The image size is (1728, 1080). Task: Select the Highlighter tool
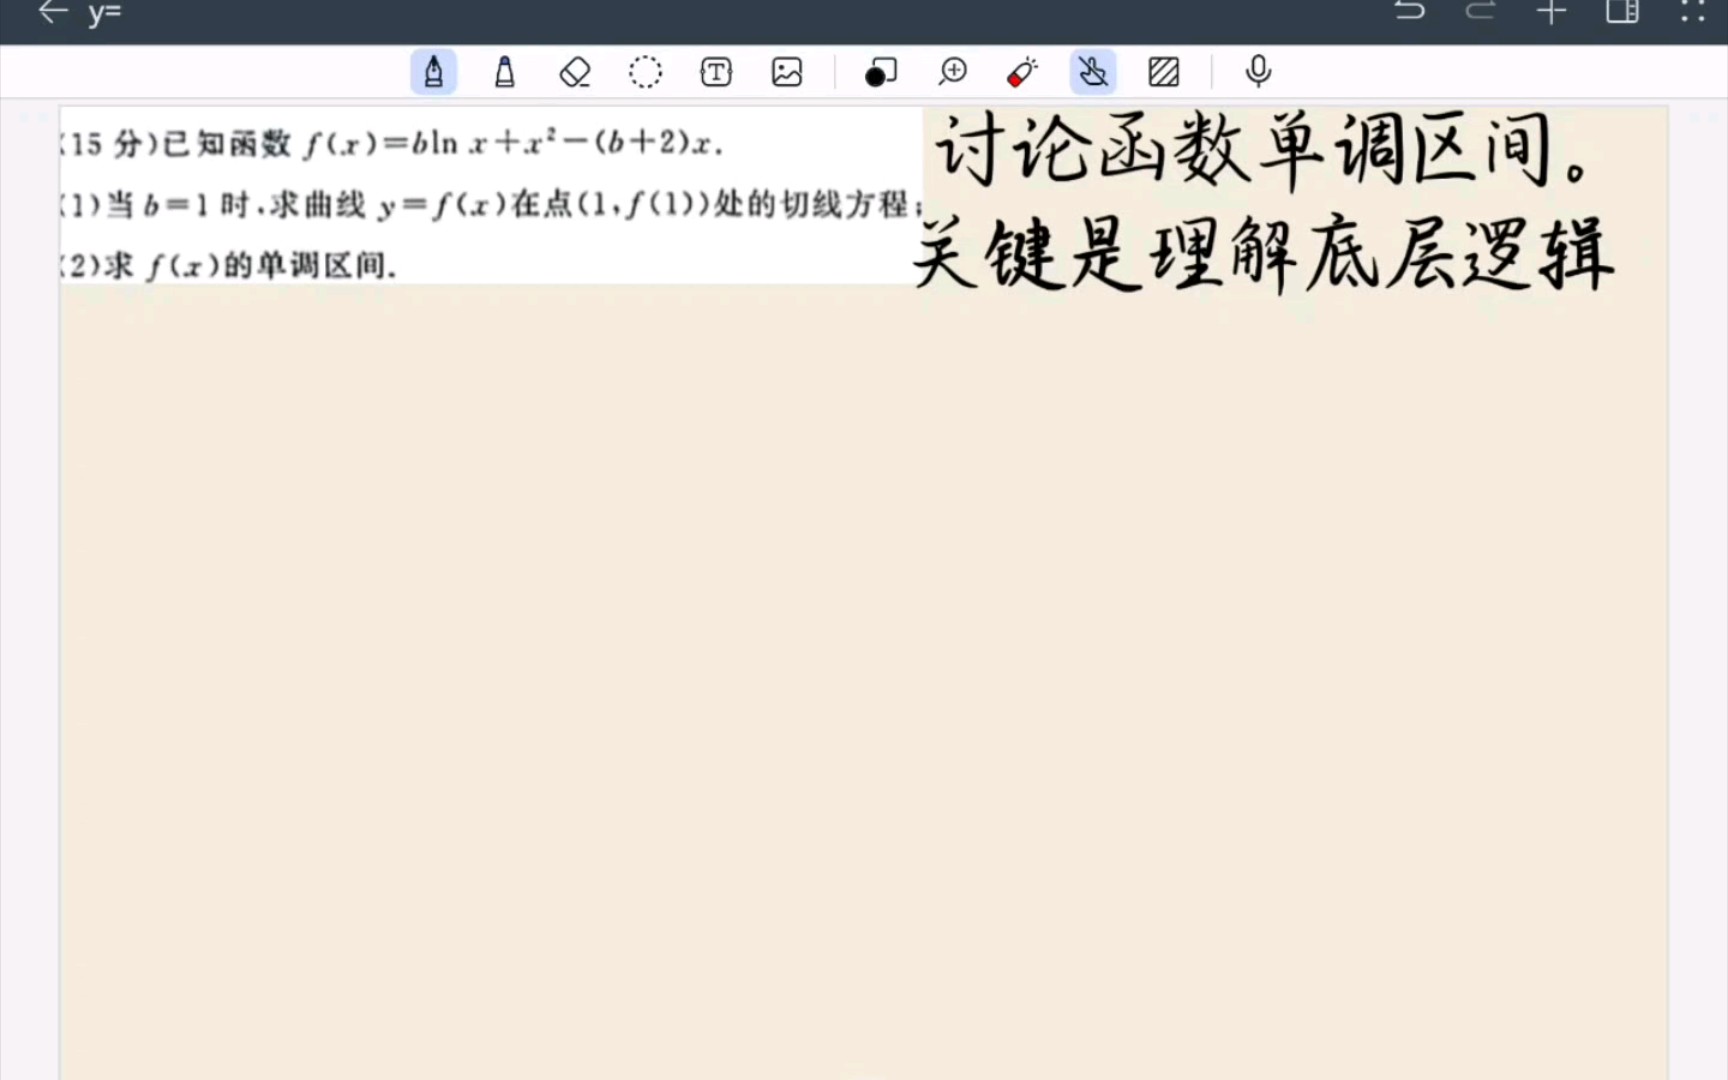coord(505,72)
